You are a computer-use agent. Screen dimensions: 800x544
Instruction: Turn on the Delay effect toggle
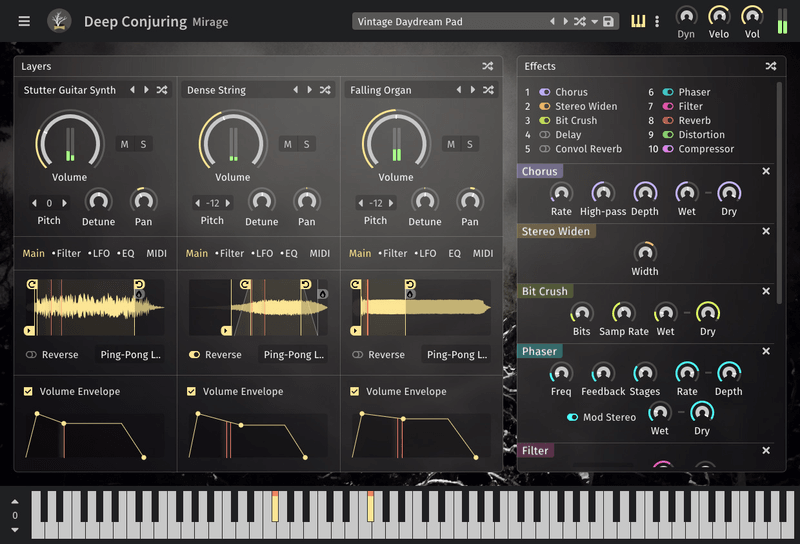pos(544,135)
